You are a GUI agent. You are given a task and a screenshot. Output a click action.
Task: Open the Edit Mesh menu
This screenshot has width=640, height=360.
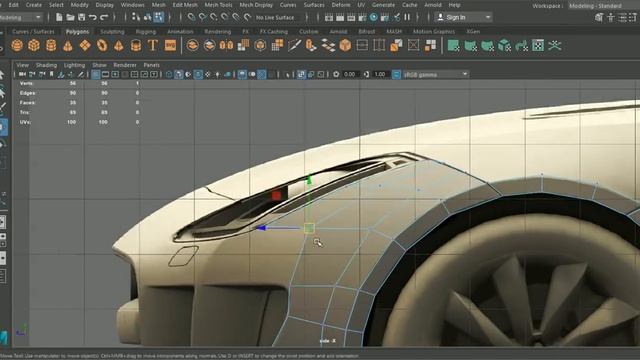(x=185, y=5)
